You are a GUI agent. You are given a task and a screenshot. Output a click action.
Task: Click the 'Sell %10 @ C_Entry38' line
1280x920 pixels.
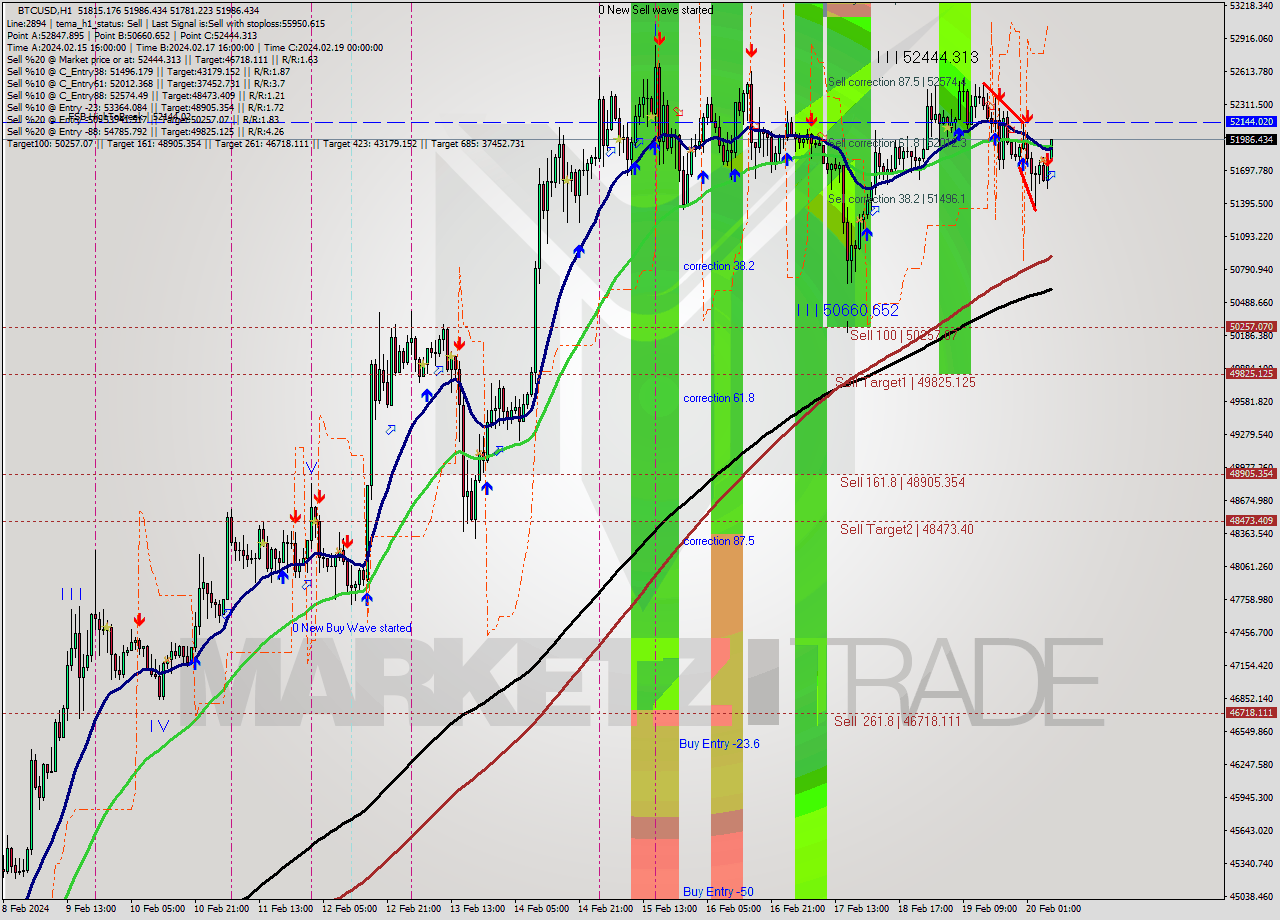tap(148, 71)
